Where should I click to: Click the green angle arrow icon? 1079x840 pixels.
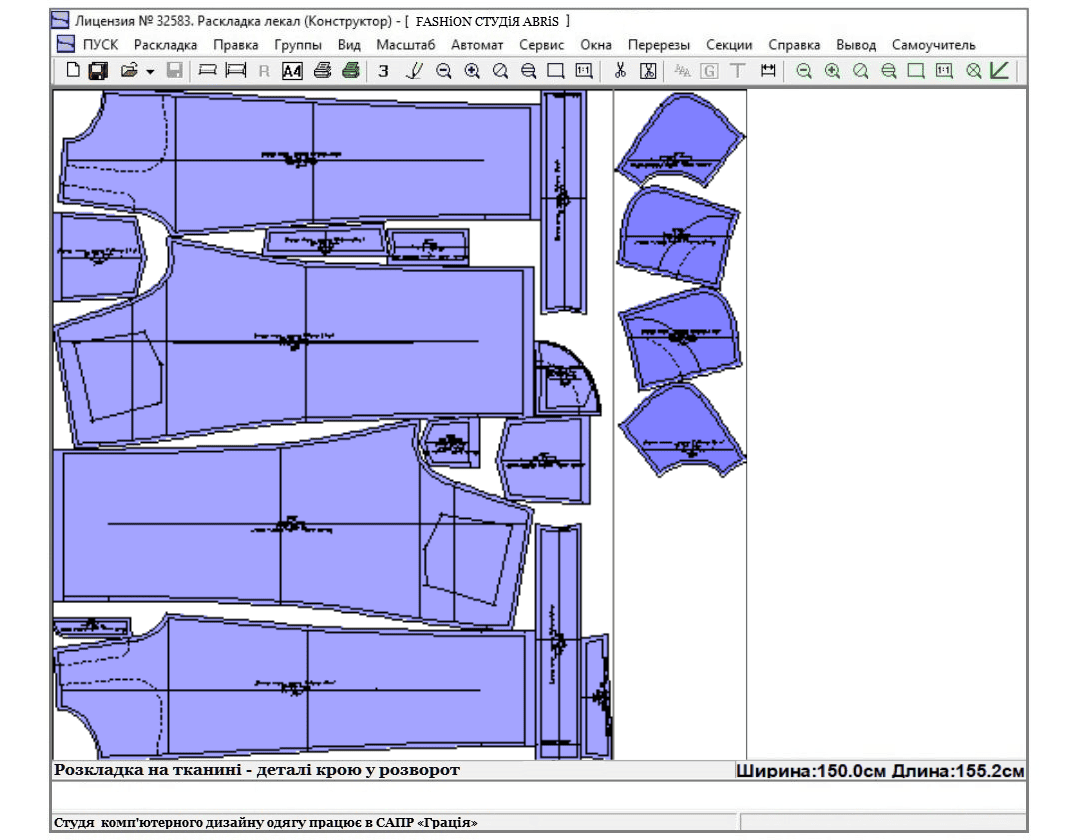(999, 71)
